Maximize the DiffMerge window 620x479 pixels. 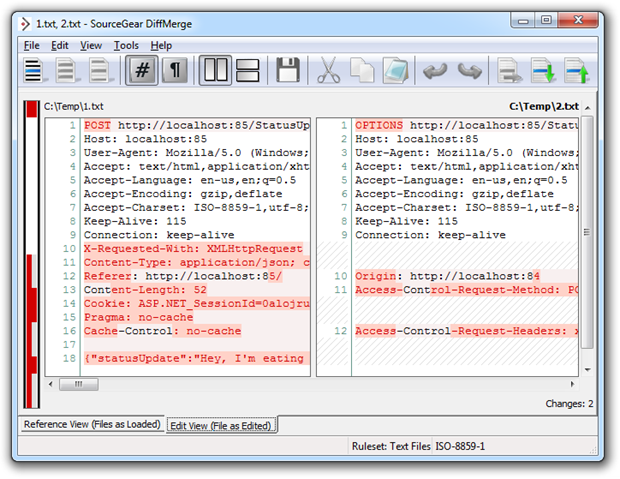[x=546, y=20]
